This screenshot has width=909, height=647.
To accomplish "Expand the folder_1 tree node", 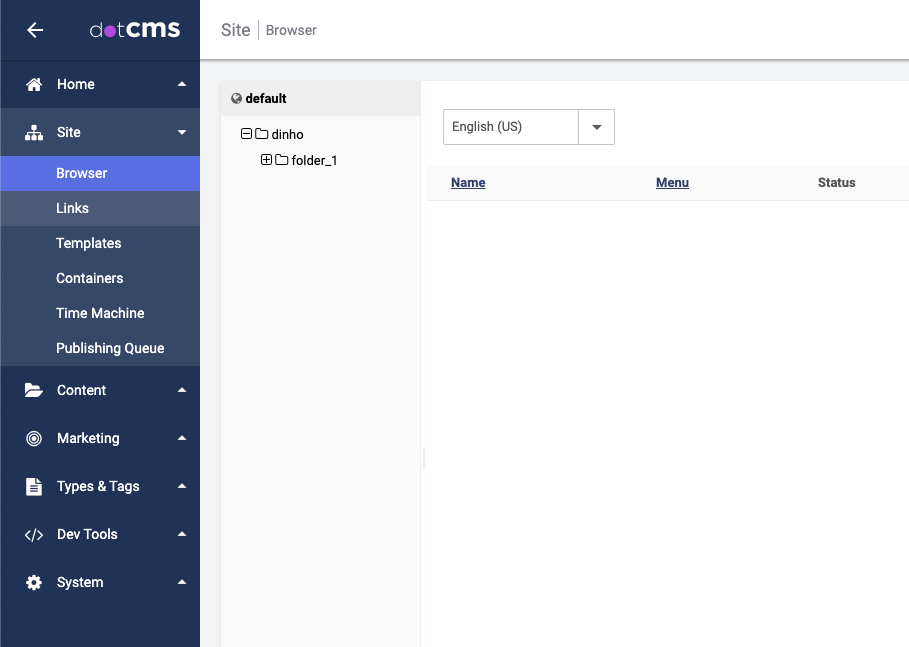I will [x=266, y=159].
